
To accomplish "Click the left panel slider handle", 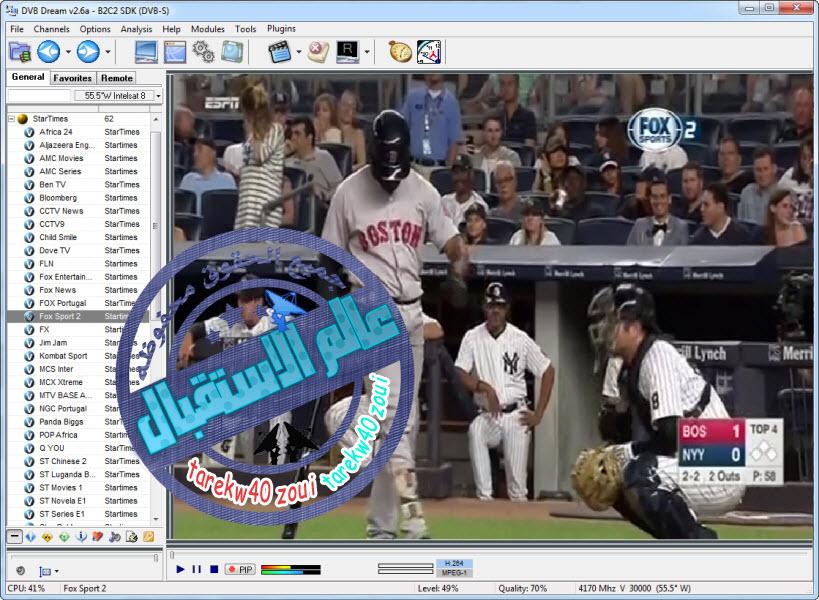I will 156,558.
